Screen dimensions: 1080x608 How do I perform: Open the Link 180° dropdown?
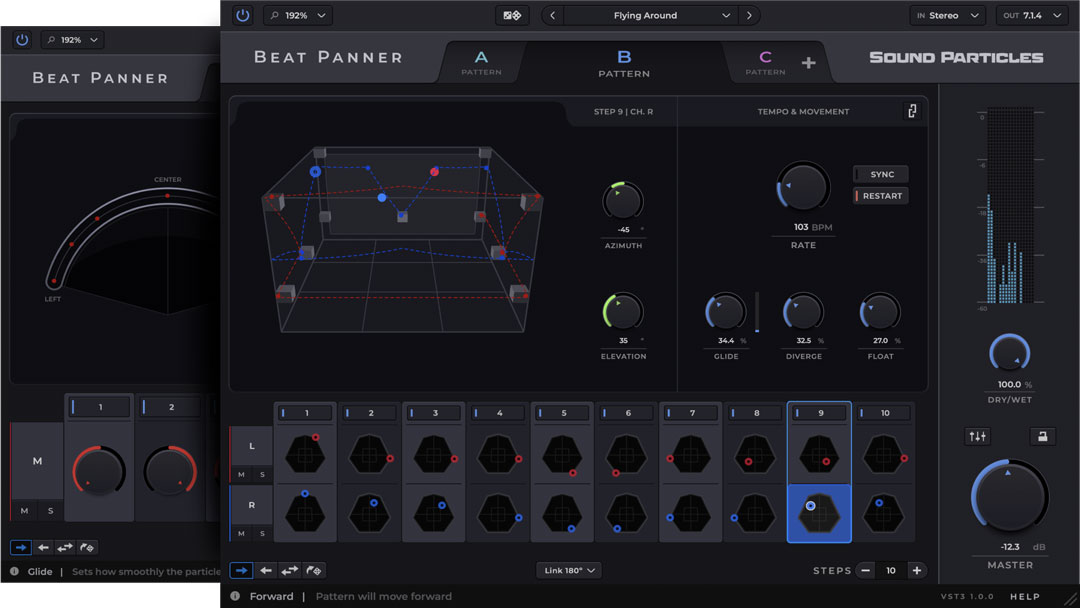568,570
